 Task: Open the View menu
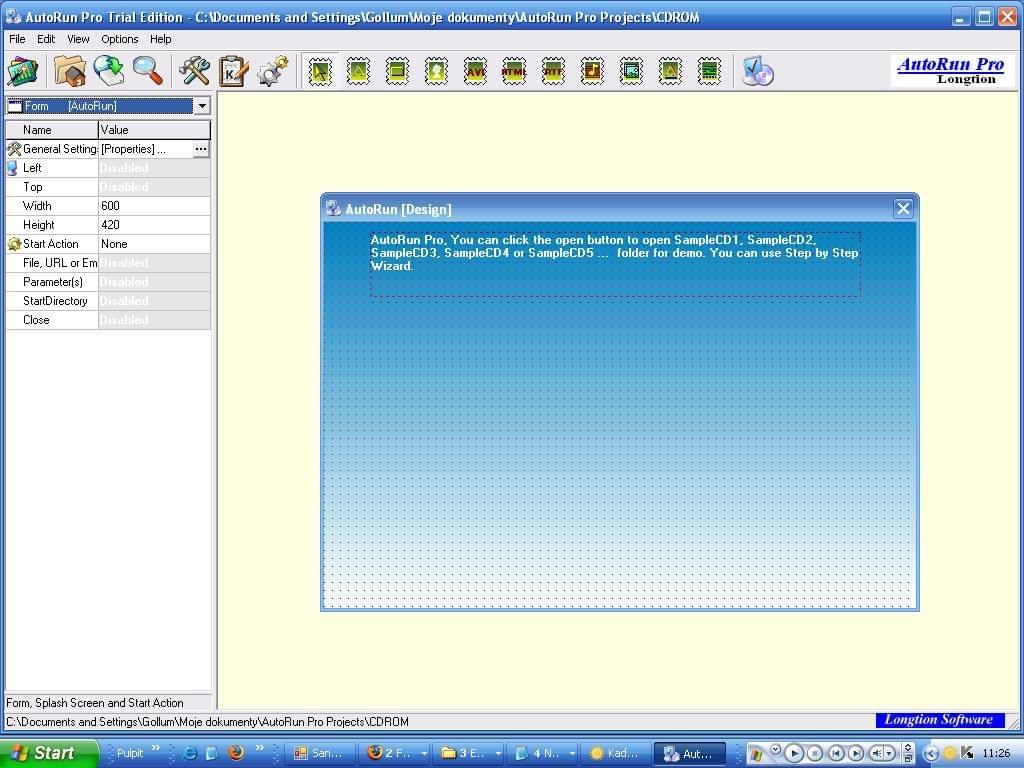[x=78, y=39]
